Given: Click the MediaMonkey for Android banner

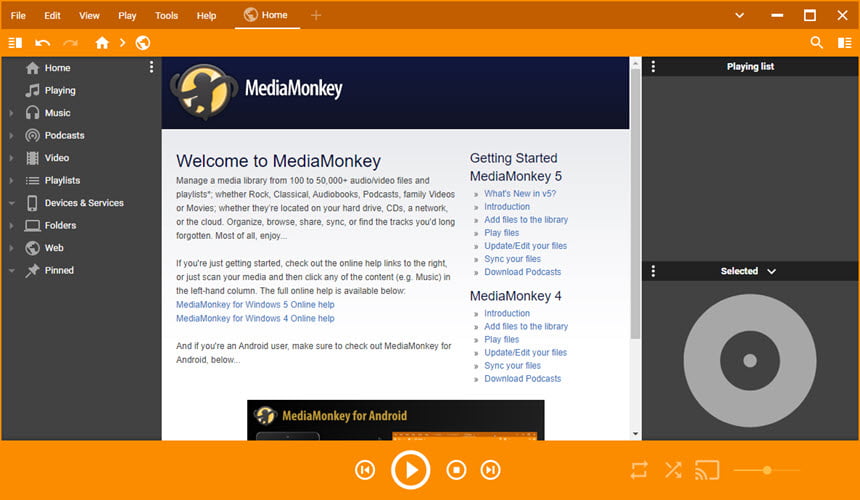Looking at the screenshot, I should pyautogui.click(x=395, y=420).
